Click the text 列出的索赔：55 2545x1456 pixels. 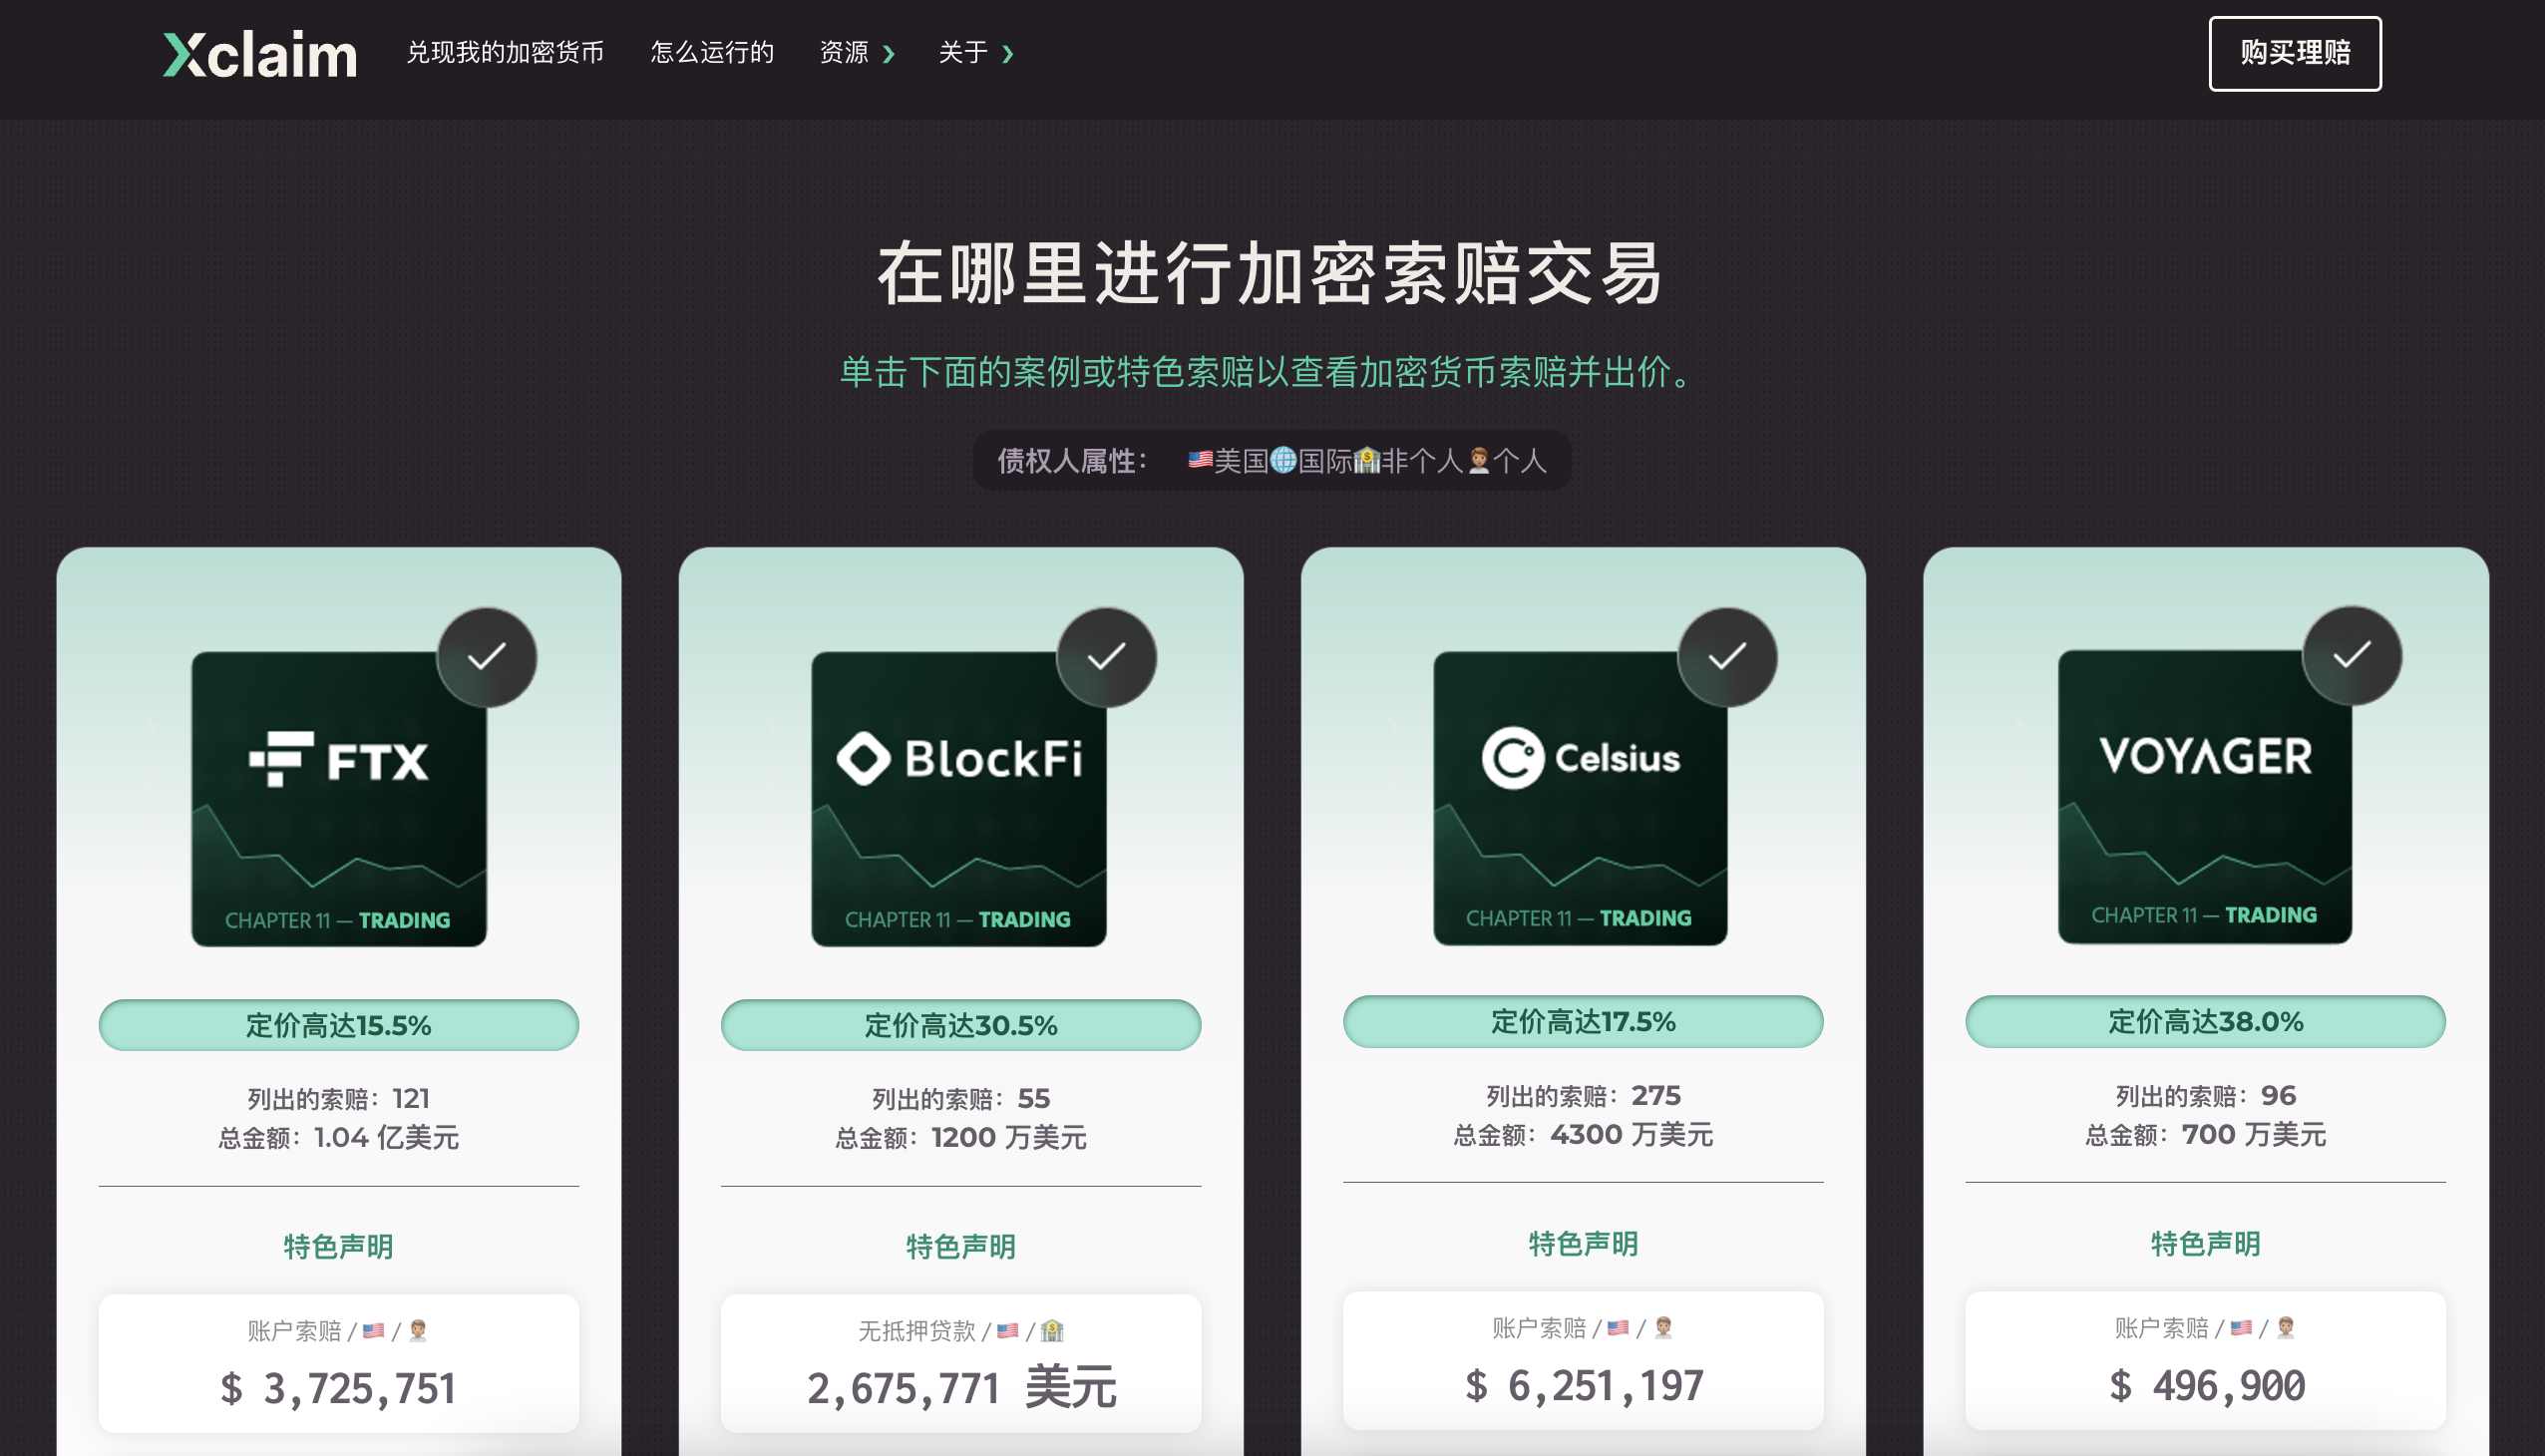961,1099
